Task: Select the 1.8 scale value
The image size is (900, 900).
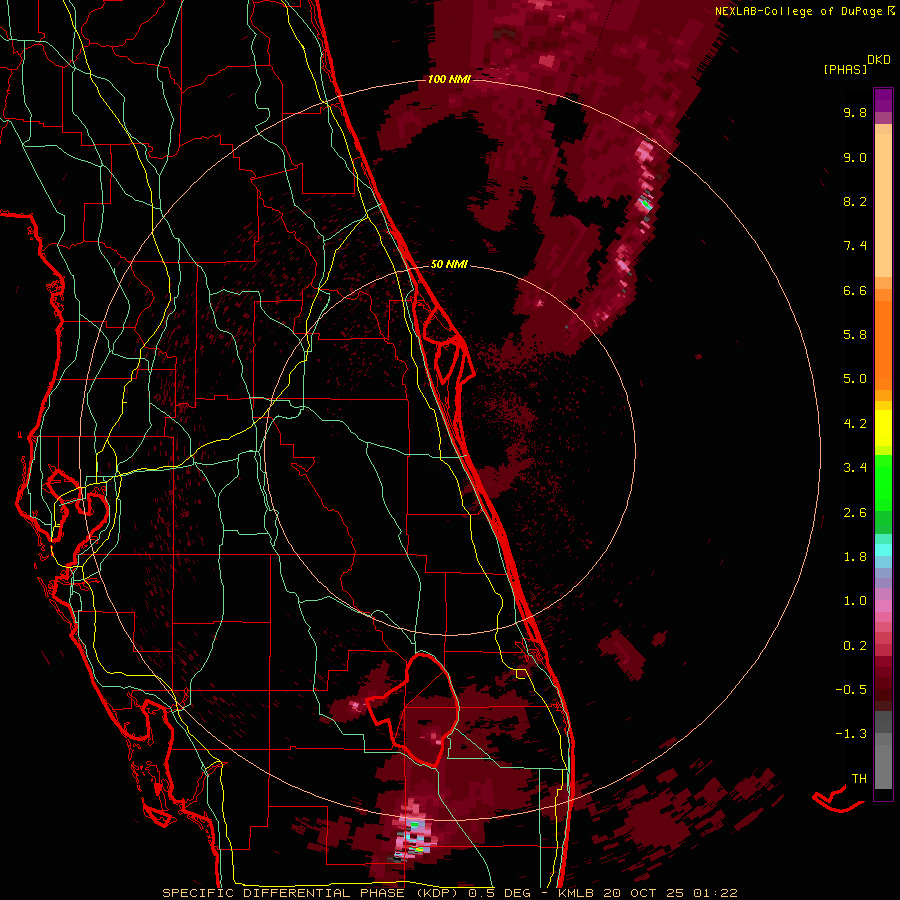Action: click(x=855, y=557)
